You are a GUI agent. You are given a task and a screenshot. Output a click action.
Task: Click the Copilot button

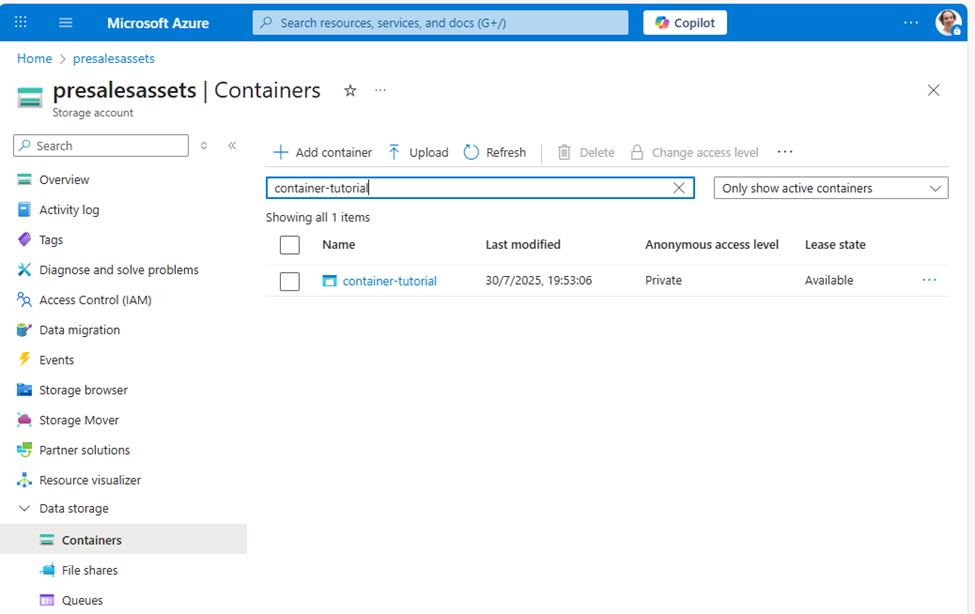point(685,22)
